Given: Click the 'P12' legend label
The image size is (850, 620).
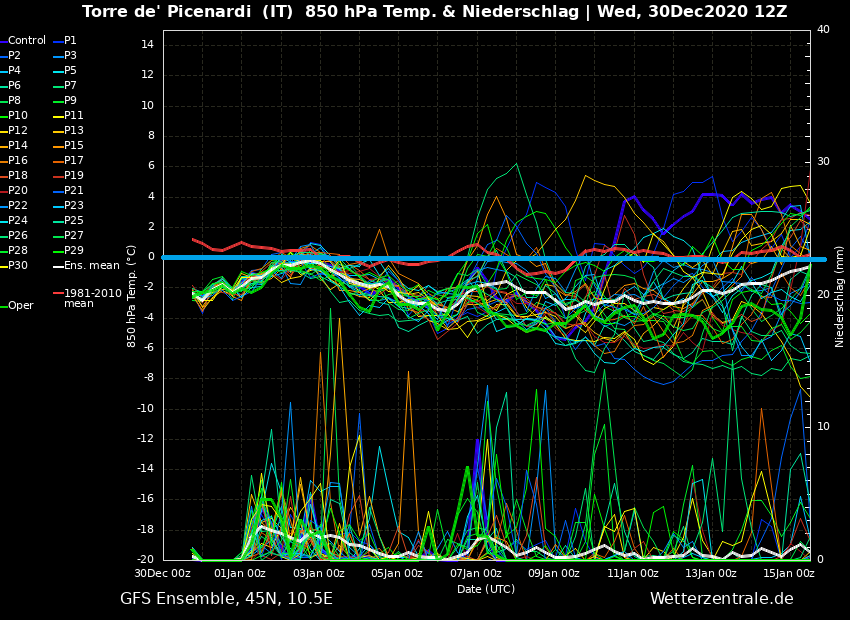Looking at the screenshot, I should pyautogui.click(x=17, y=131).
